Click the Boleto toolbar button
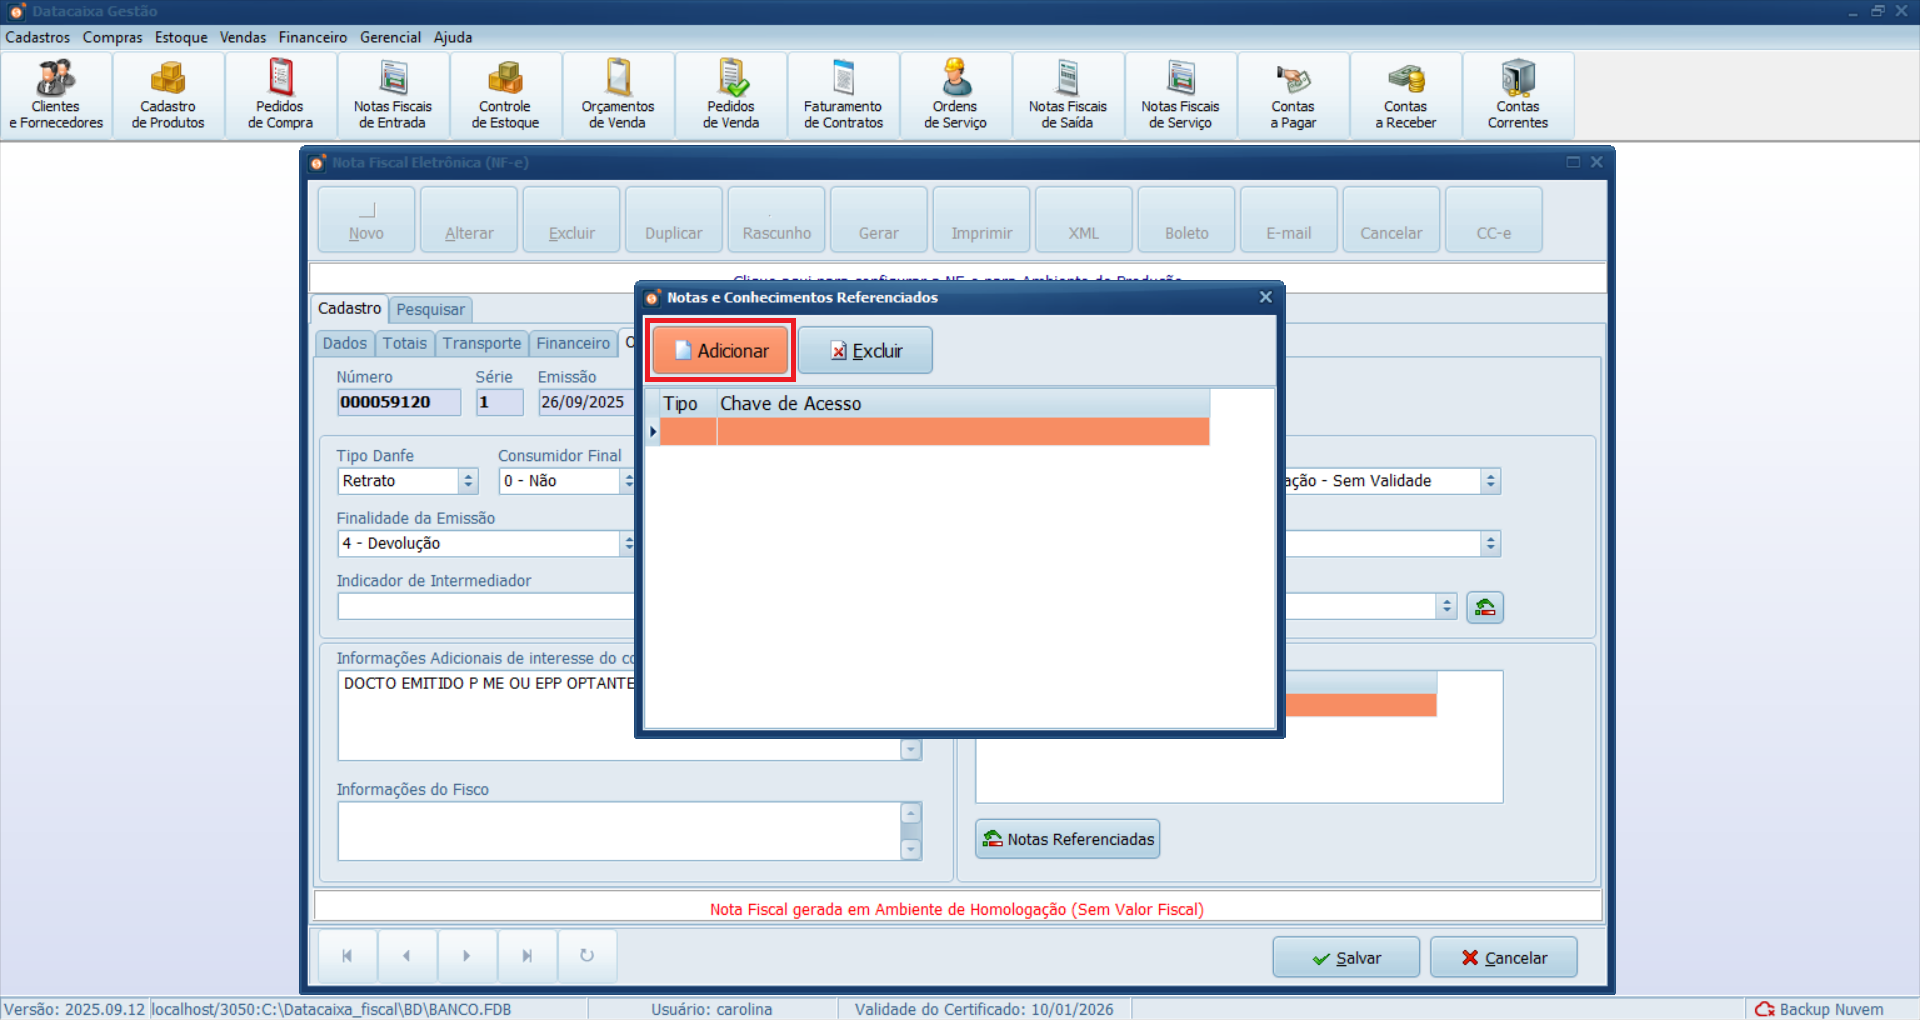 [x=1187, y=219]
